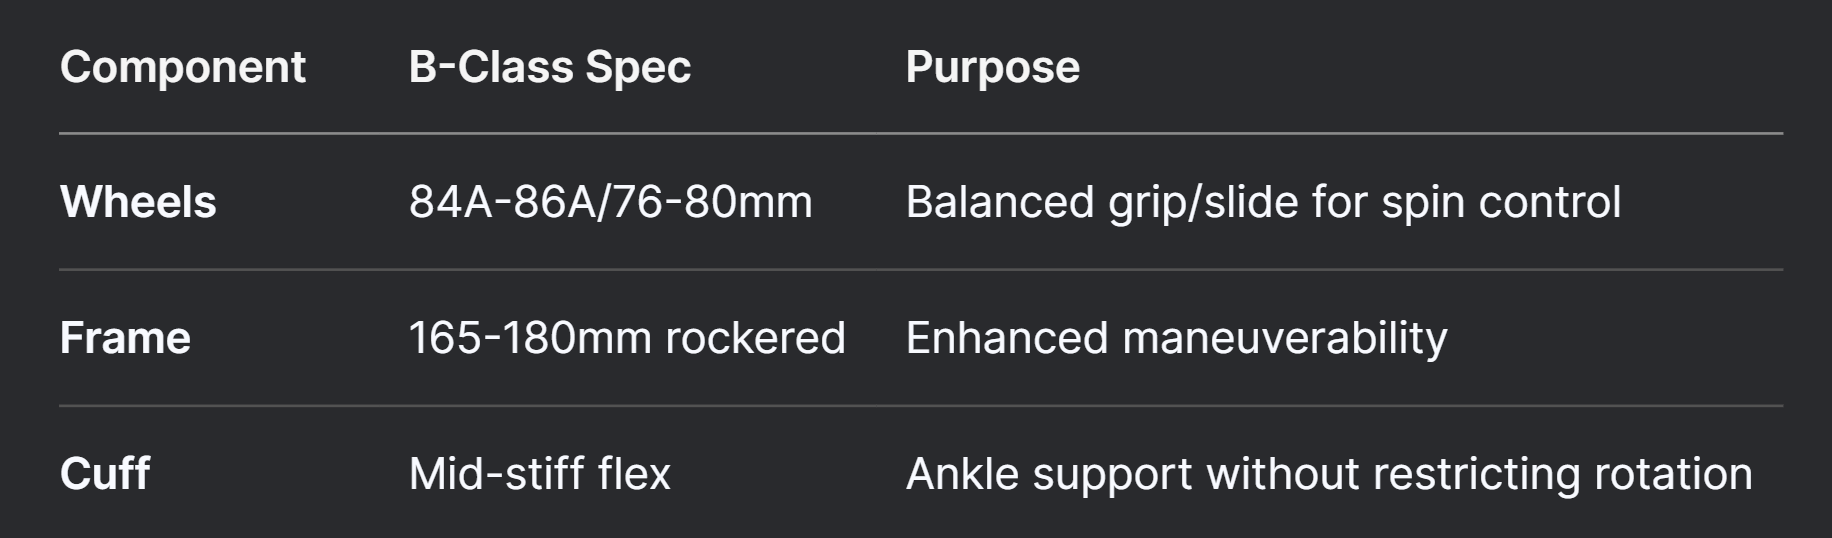Click Balanced grip/slide for spin control text
Screen dimensions: 1832x538
(1263, 202)
